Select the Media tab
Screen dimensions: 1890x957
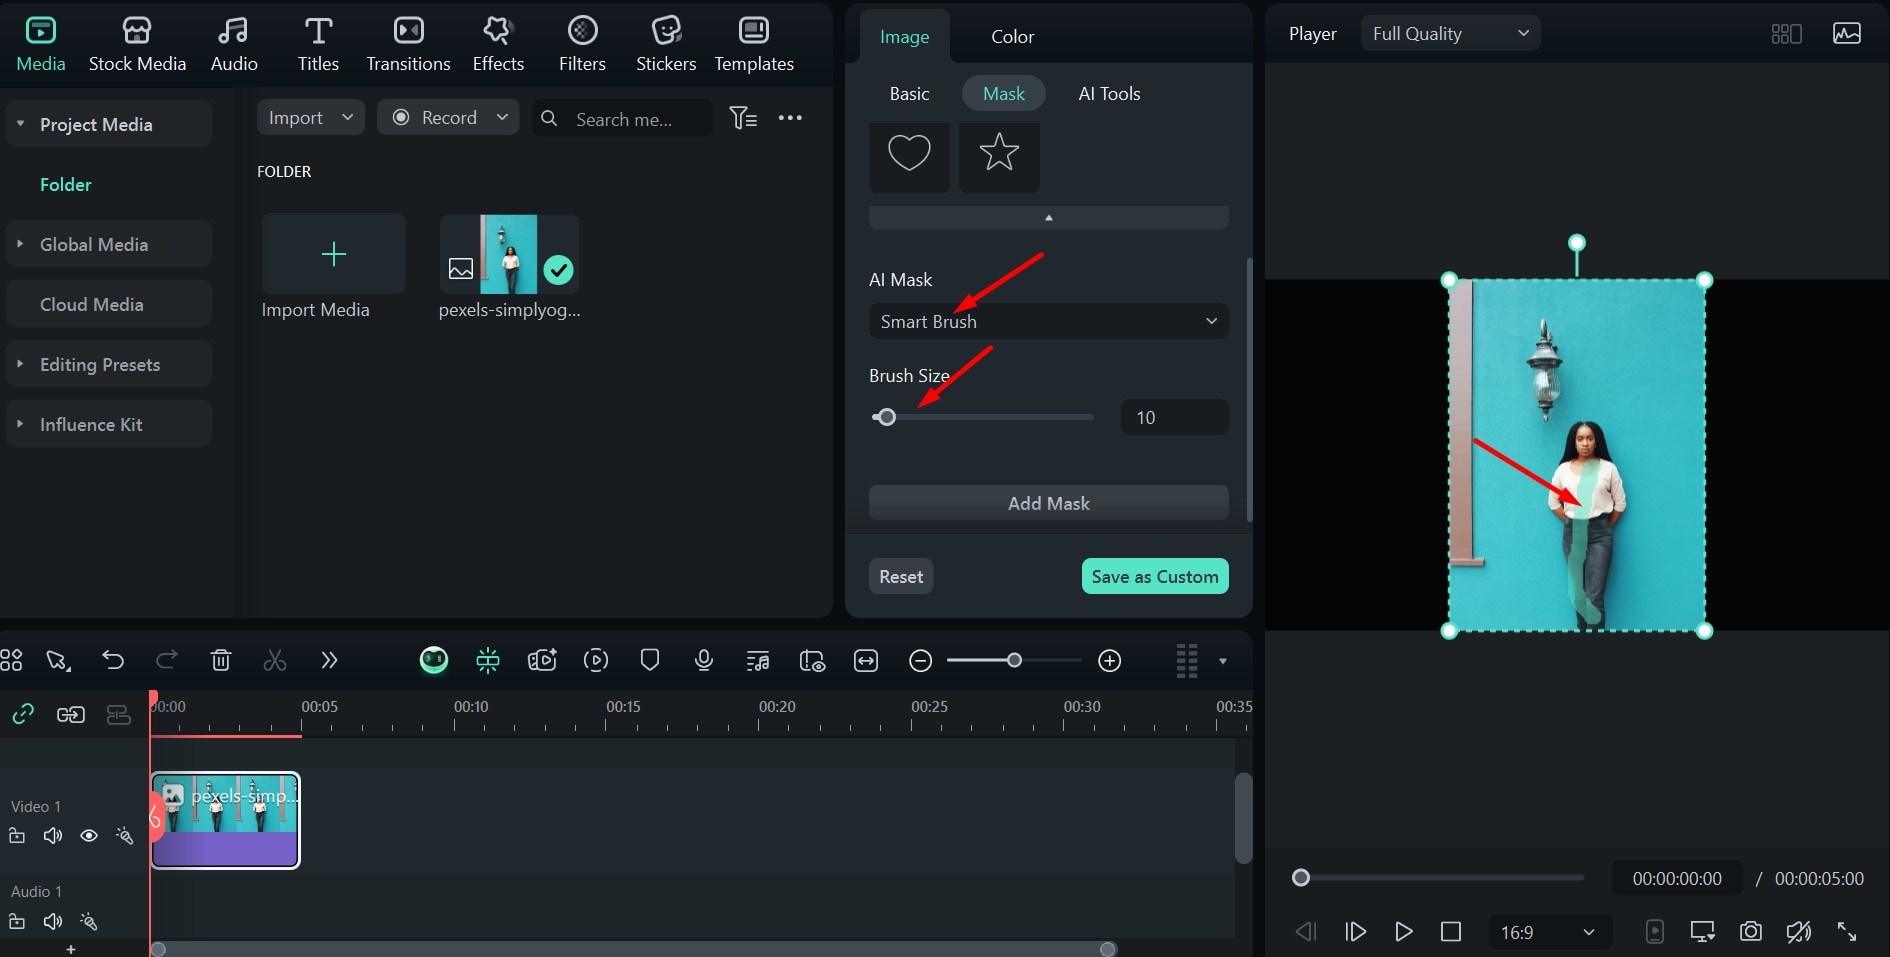(41, 45)
